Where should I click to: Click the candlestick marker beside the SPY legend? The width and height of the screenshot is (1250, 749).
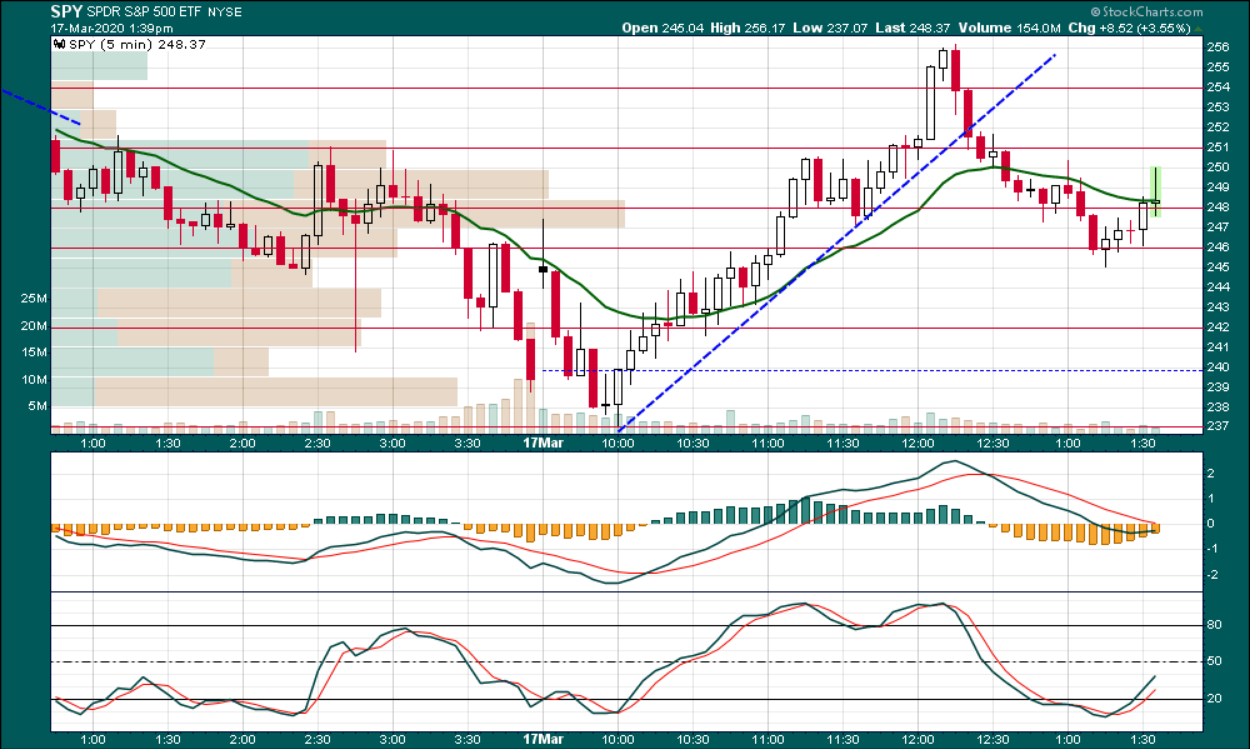click(59, 45)
